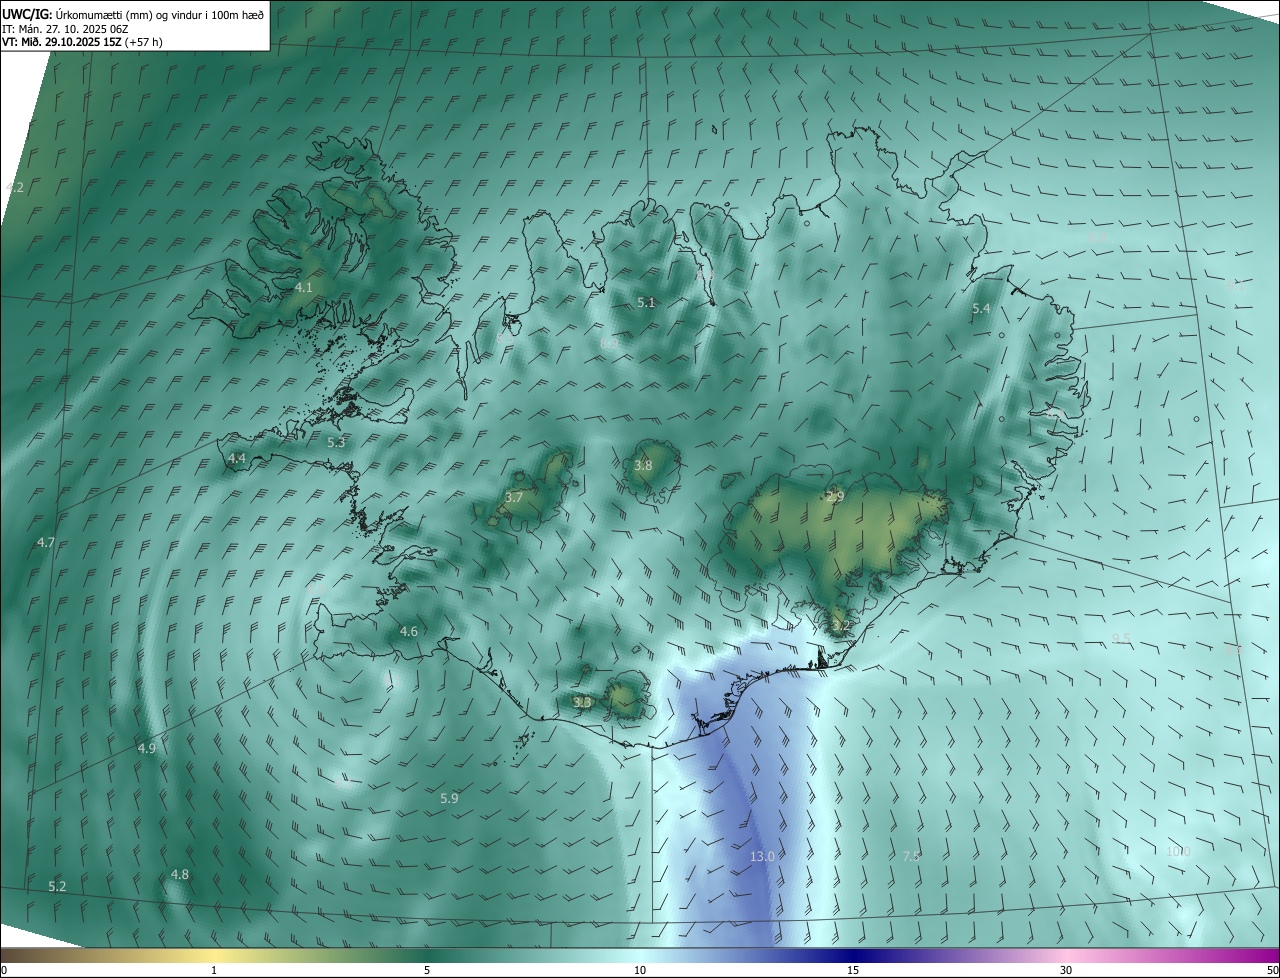Click the 4.6 map value
The image size is (1280, 978).
tap(408, 631)
